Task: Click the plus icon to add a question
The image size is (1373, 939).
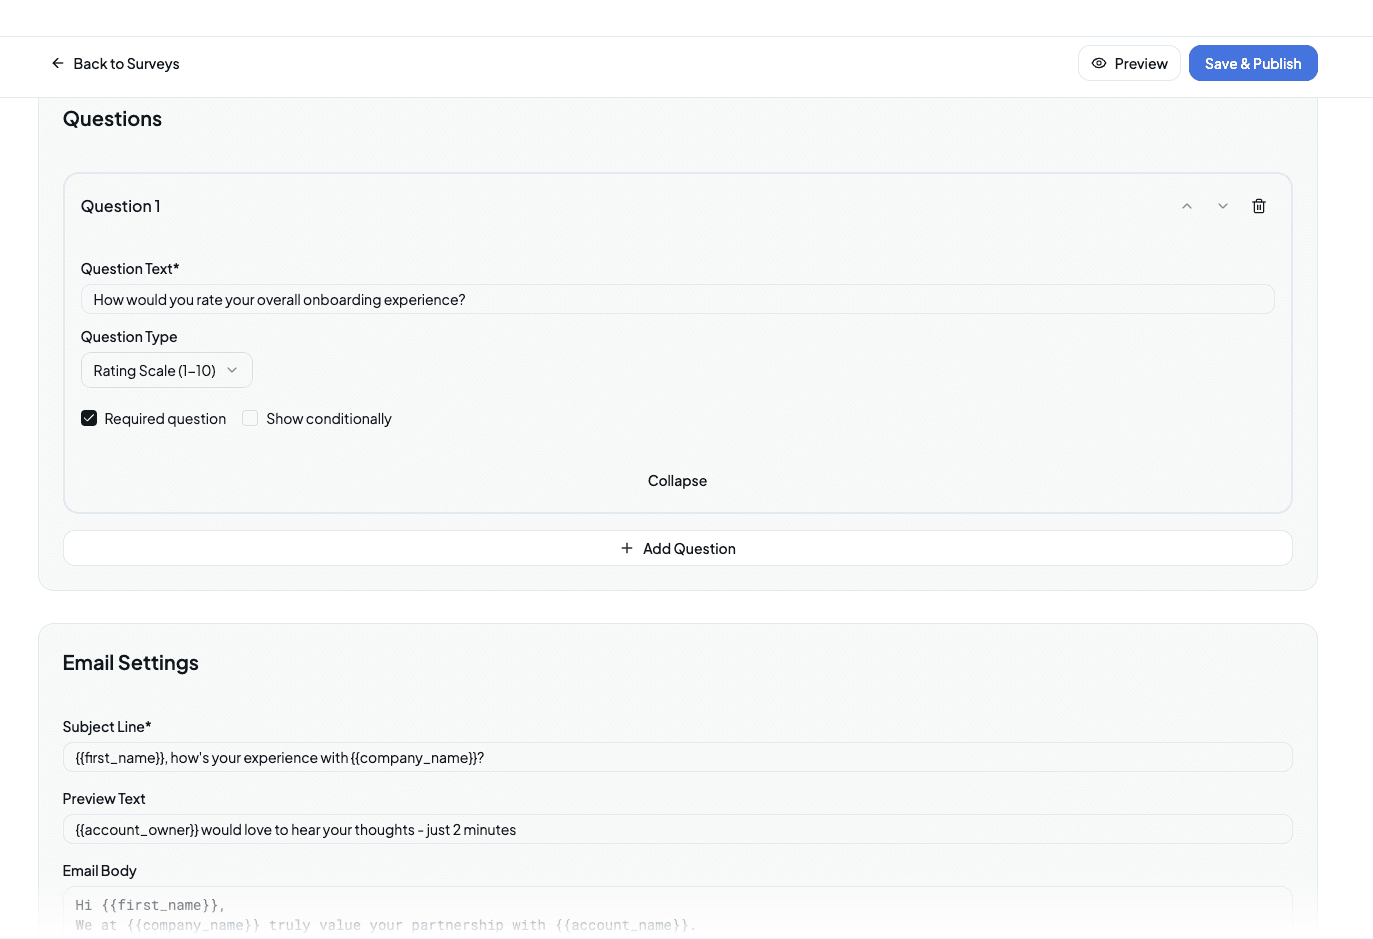Action: (x=626, y=548)
